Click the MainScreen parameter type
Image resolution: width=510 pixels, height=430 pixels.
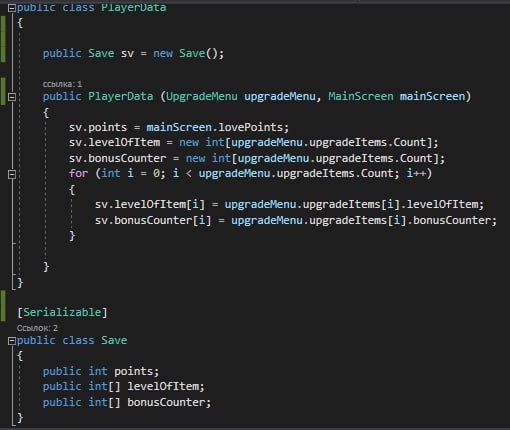(x=361, y=96)
